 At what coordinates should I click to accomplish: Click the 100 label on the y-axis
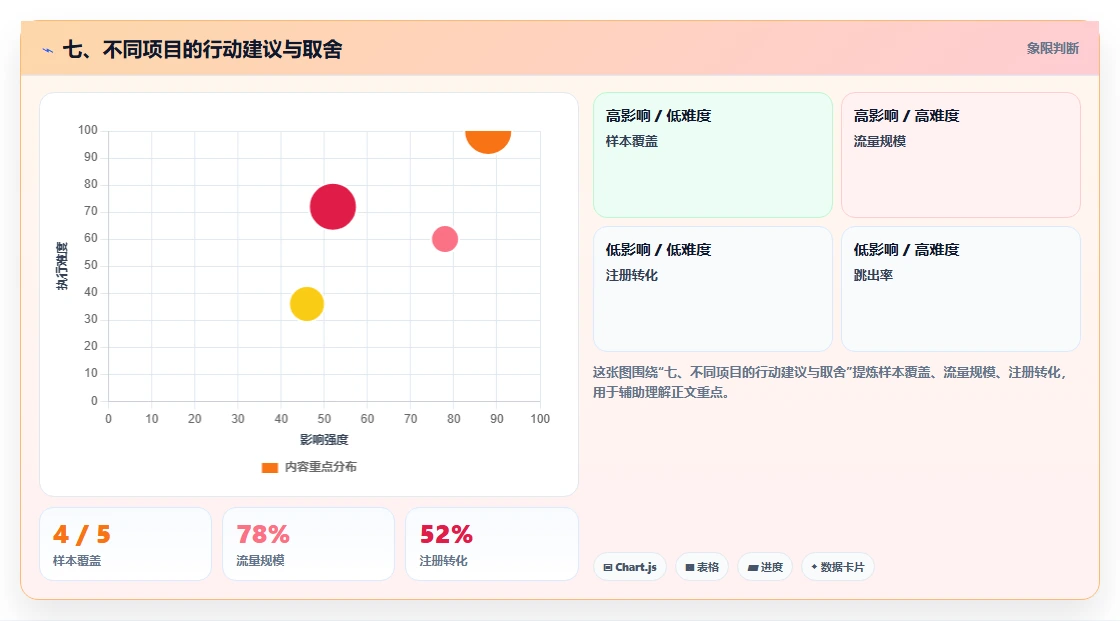pyautogui.click(x=88, y=130)
